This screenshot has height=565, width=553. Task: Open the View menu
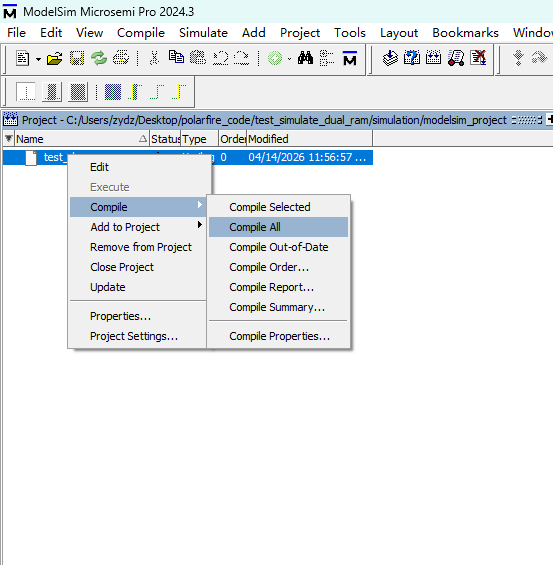(89, 33)
